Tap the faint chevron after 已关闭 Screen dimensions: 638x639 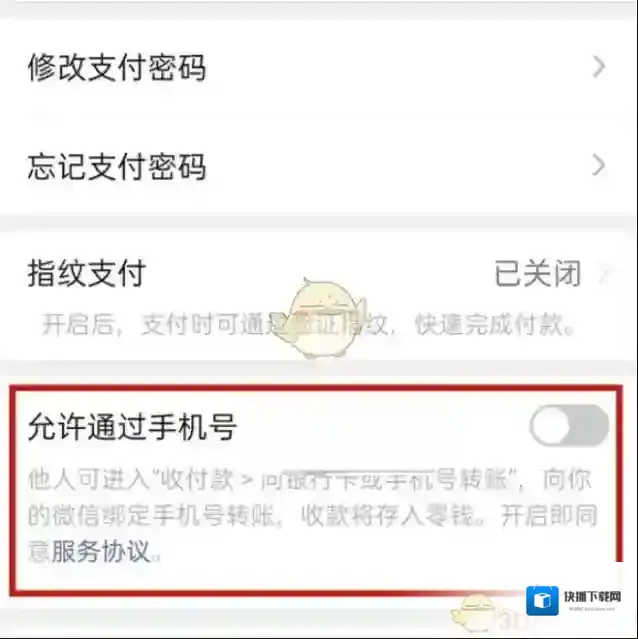click(605, 273)
